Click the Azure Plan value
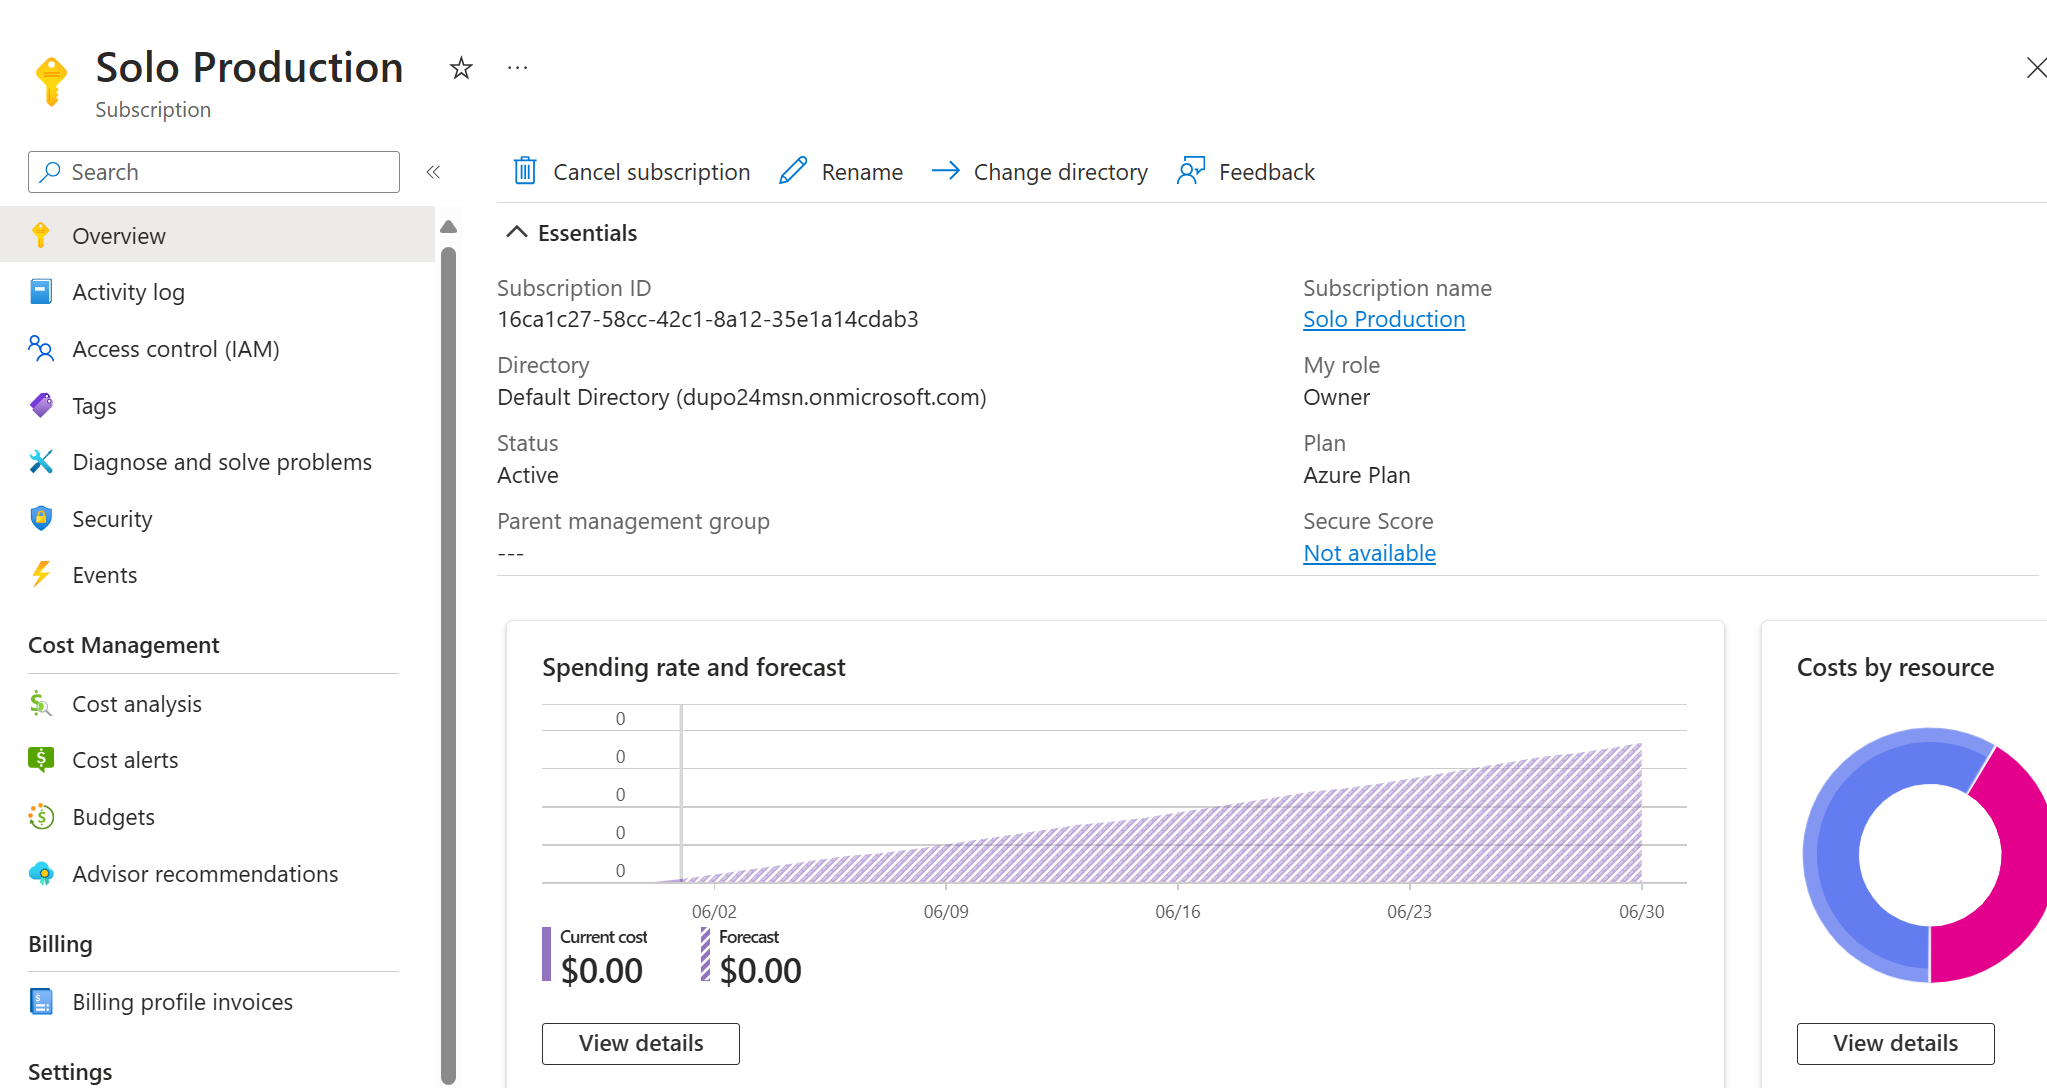The height and width of the screenshot is (1088, 2047). point(1356,475)
